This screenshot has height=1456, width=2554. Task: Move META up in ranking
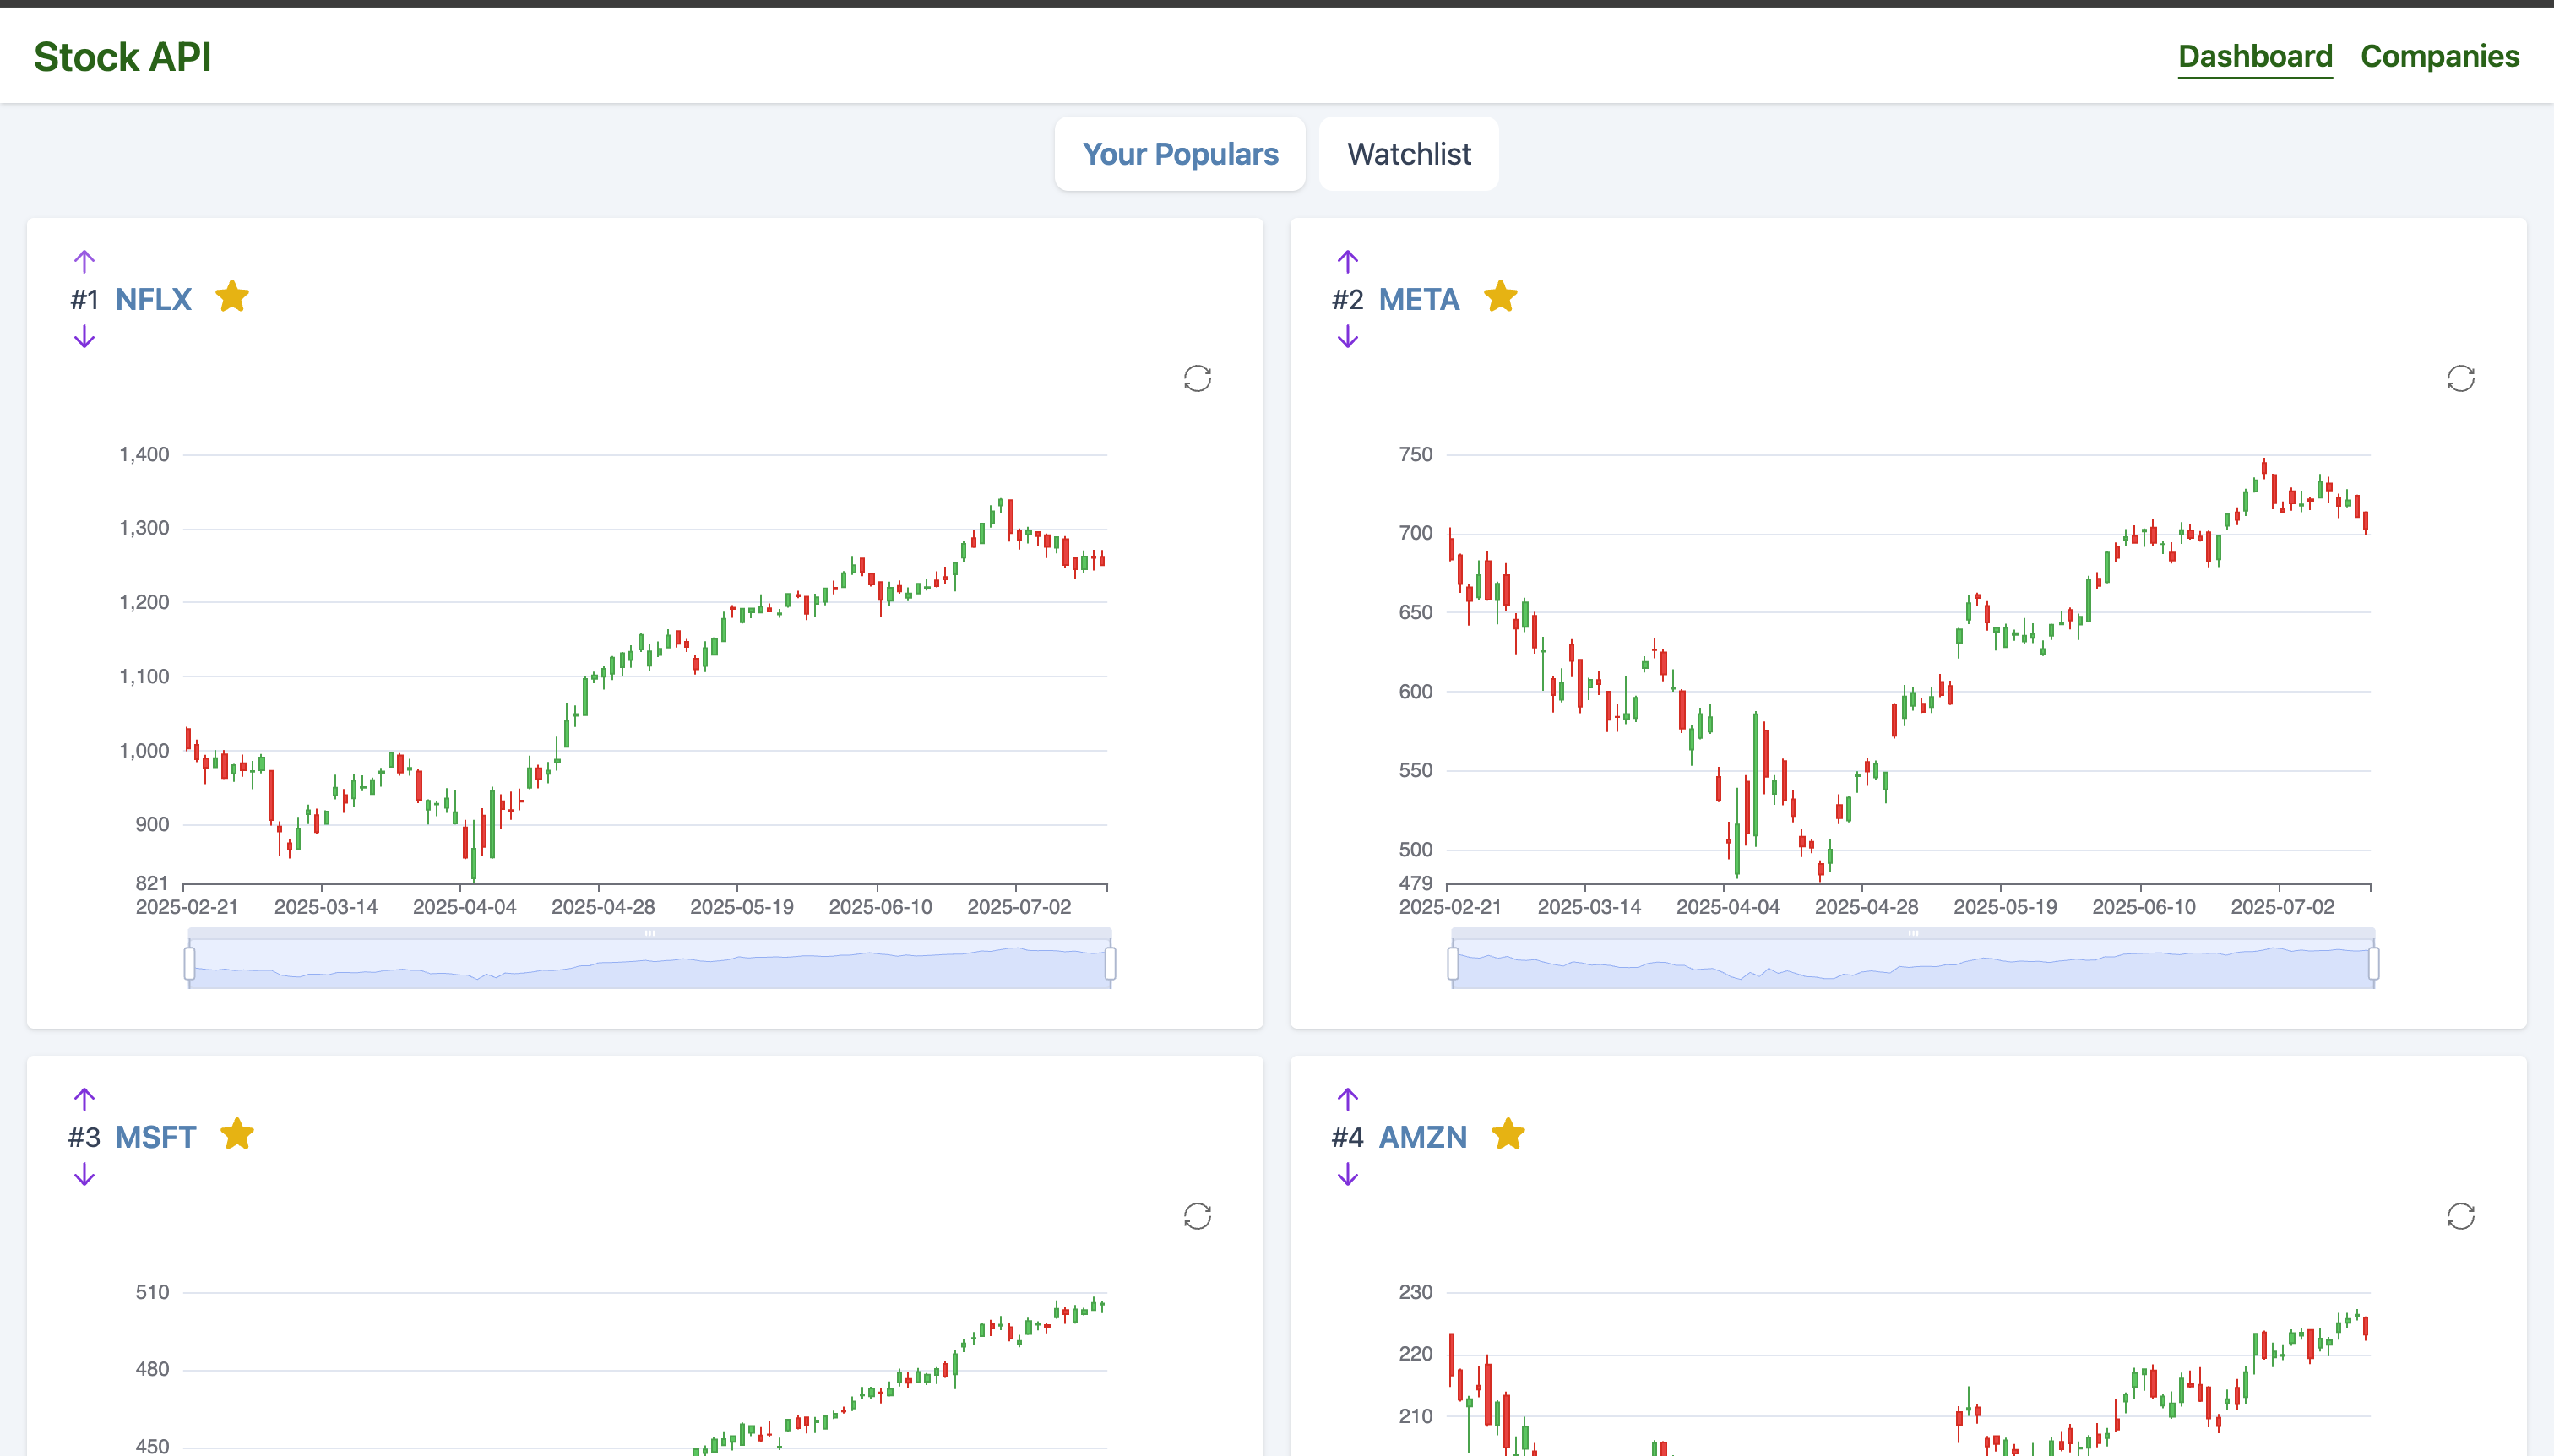click(1347, 261)
